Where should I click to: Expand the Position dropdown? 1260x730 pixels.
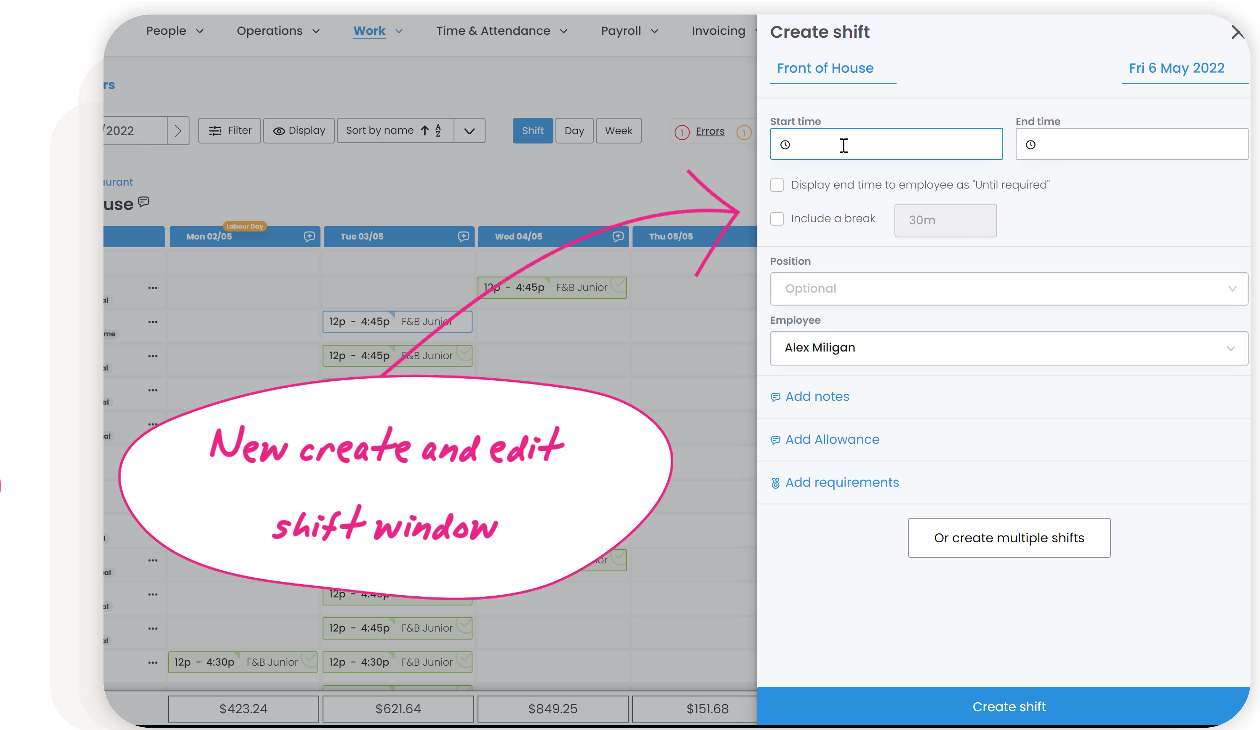[1009, 289]
